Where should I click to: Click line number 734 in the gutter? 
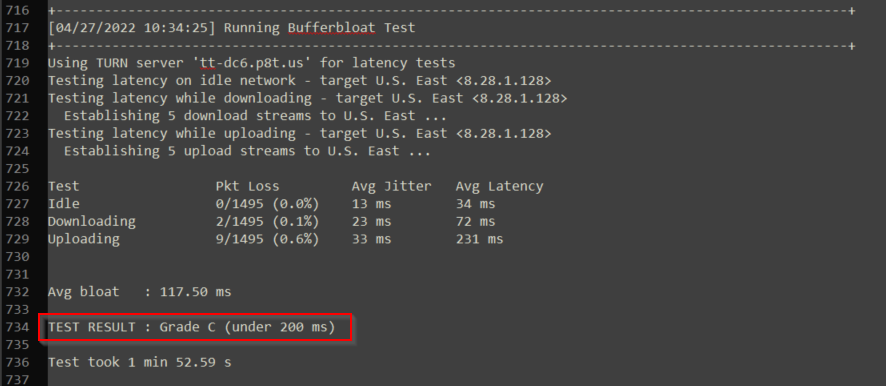[x=16, y=327]
